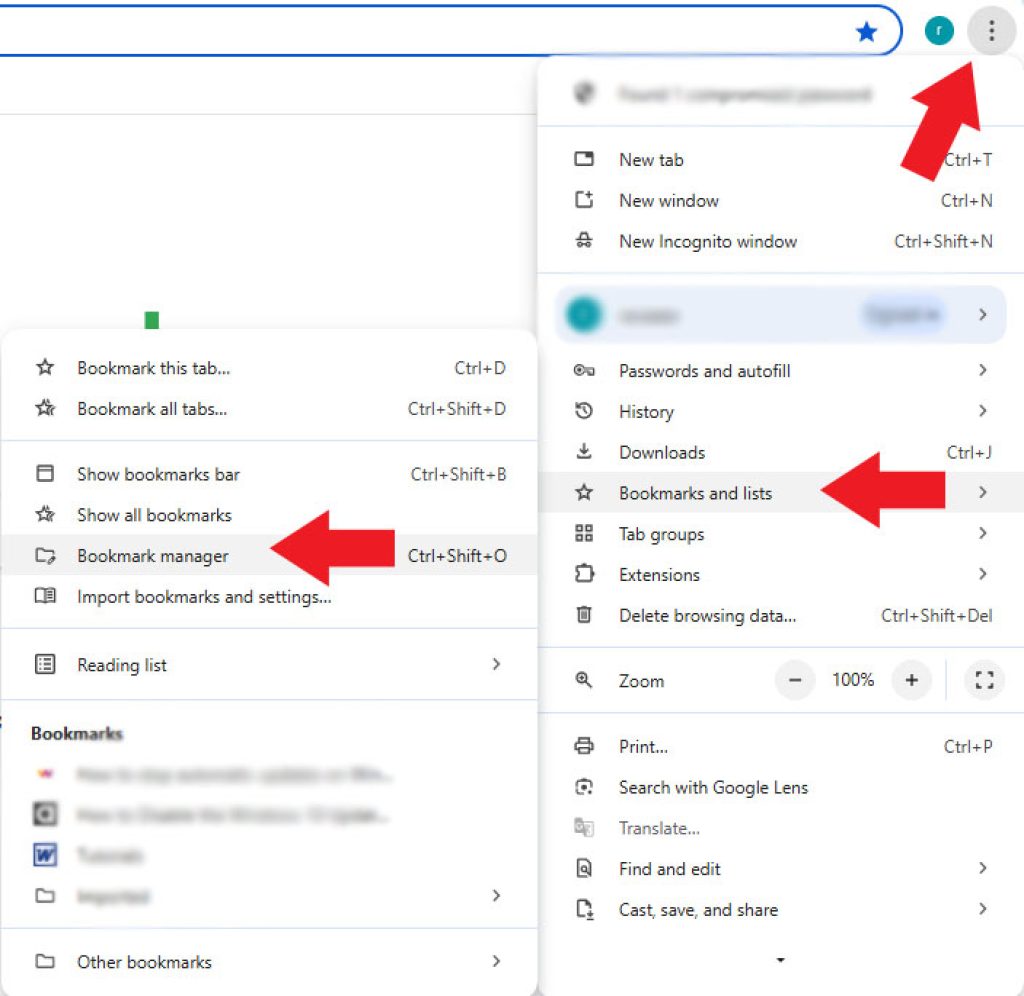Expand the Cast, save, and share arrow

pos(983,908)
